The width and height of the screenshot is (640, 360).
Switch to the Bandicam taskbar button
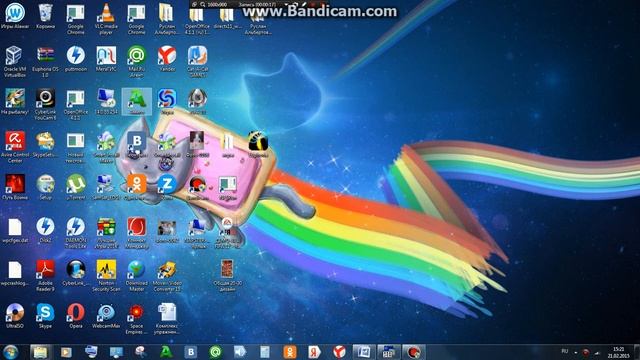413,352
